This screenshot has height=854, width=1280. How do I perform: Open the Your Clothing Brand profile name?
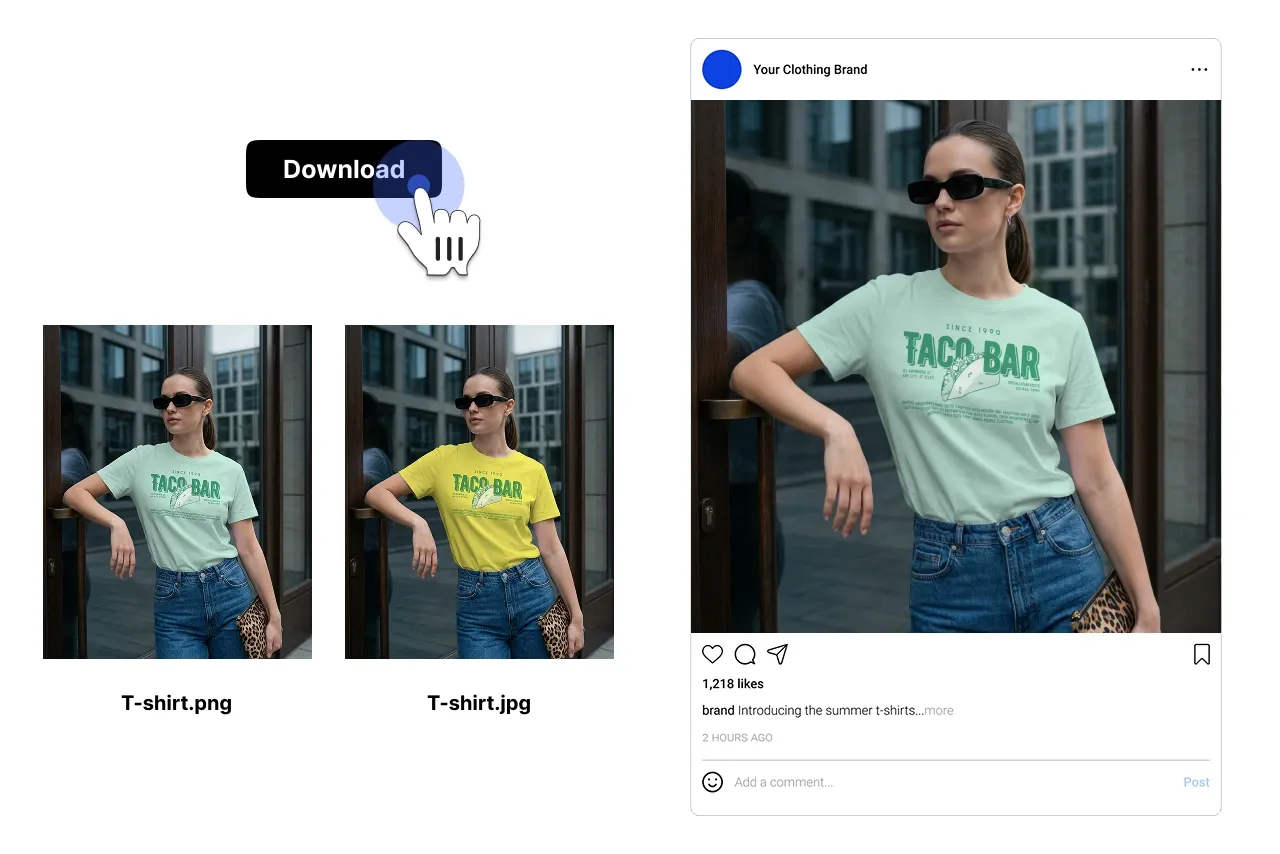(810, 69)
